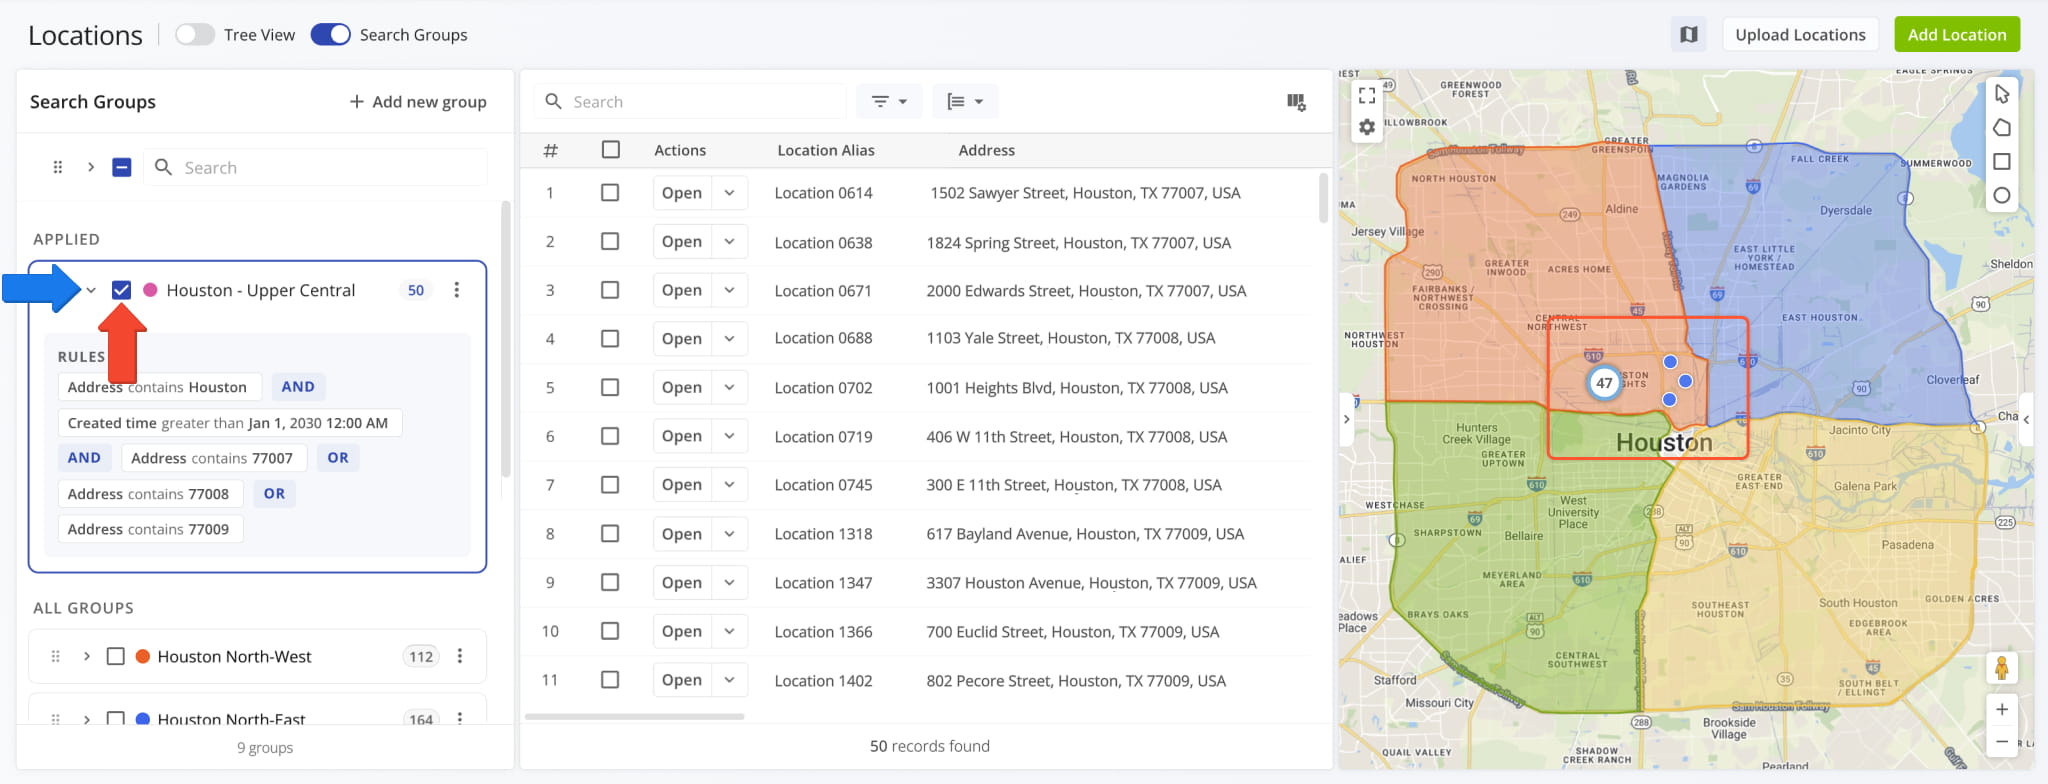Viewport: 2048px width, 784px height.
Task: Select the rectangle drawing tool on map
Action: [x=2001, y=162]
